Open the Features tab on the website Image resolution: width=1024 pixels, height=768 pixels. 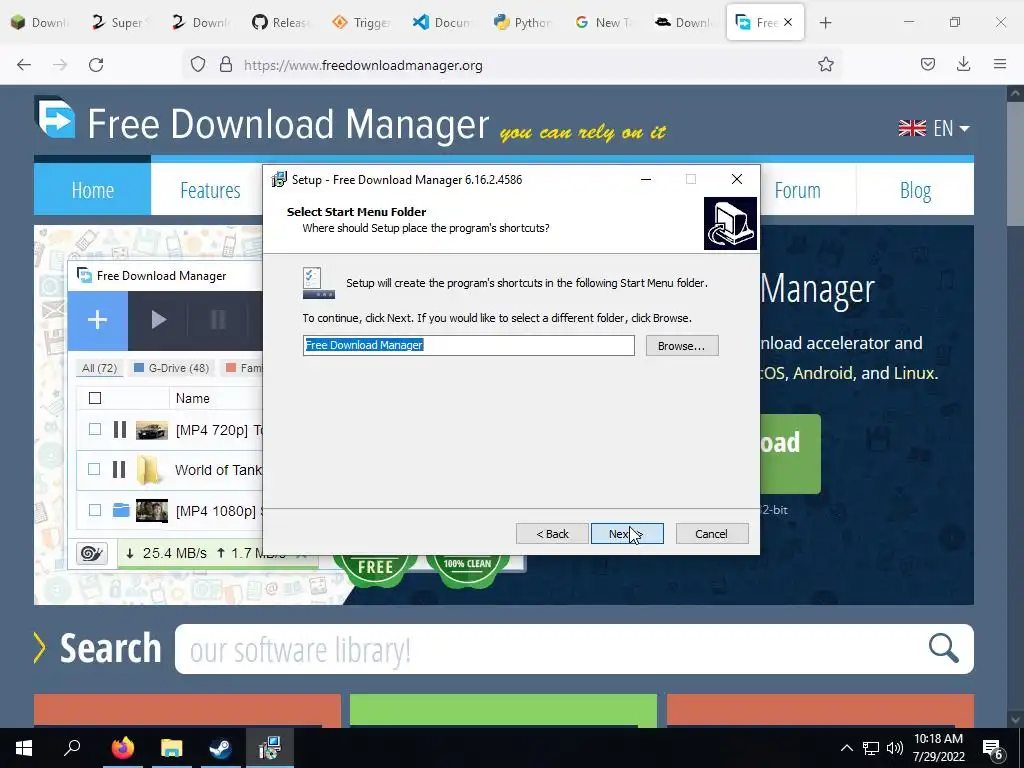point(210,189)
